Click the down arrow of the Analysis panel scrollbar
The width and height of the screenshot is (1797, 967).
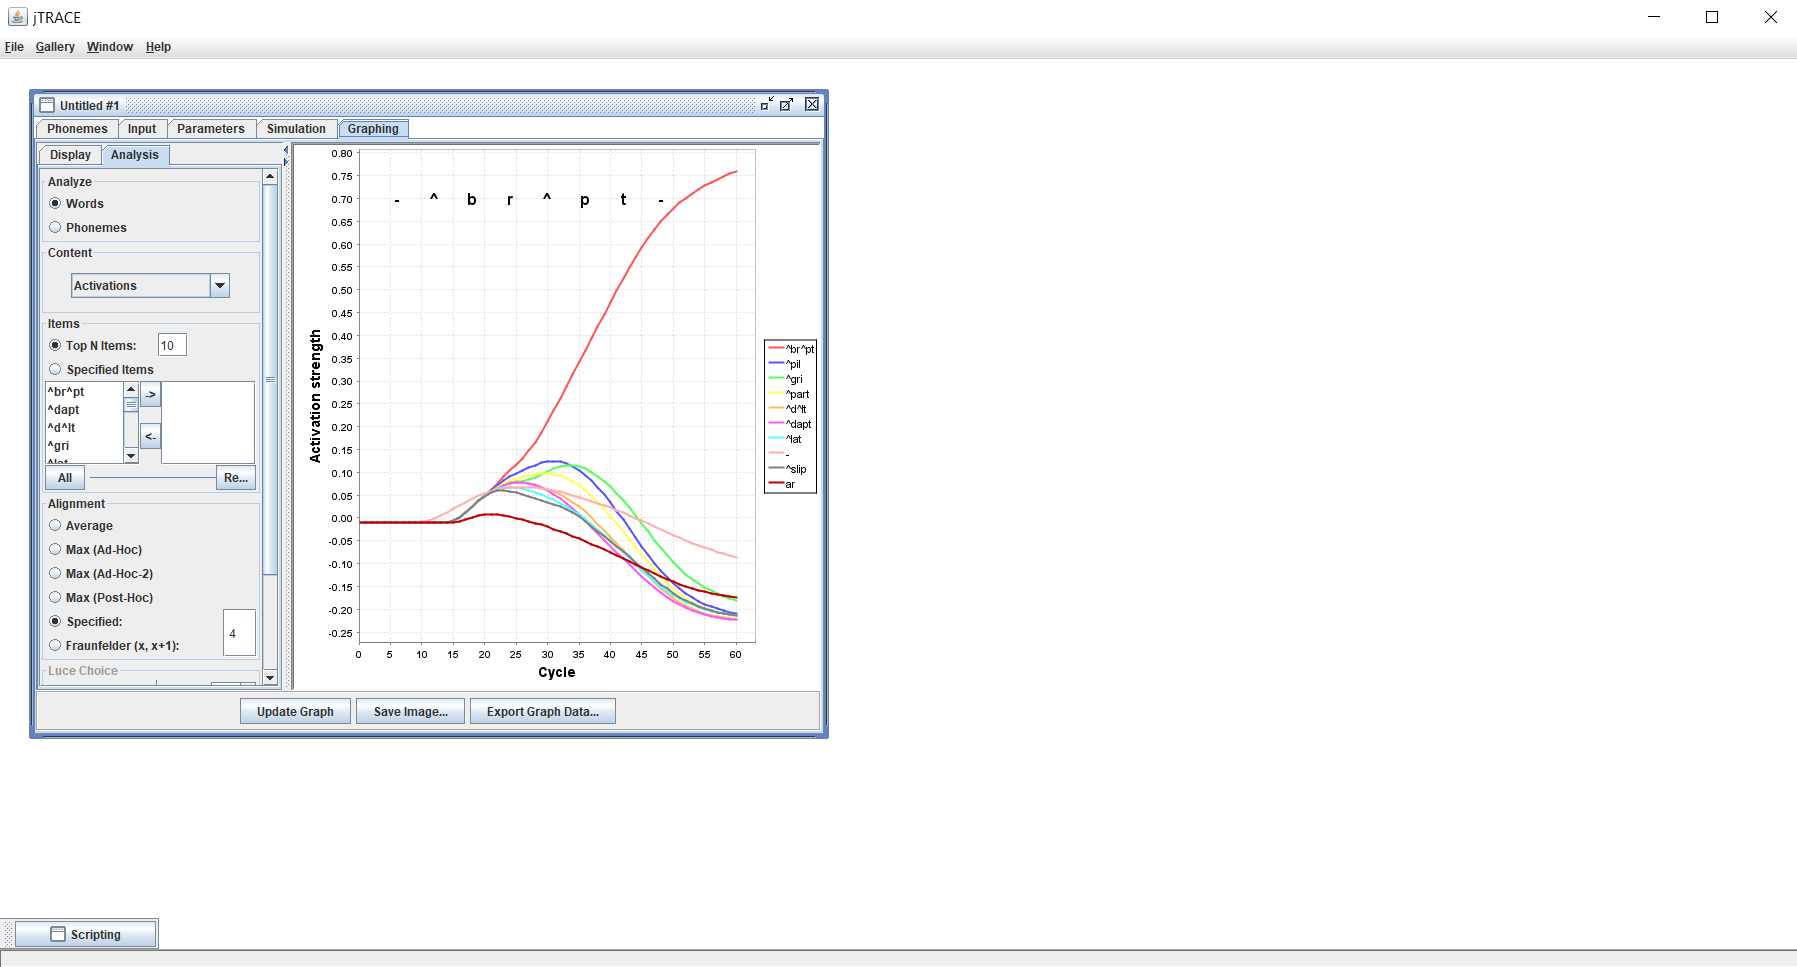pyautogui.click(x=270, y=678)
